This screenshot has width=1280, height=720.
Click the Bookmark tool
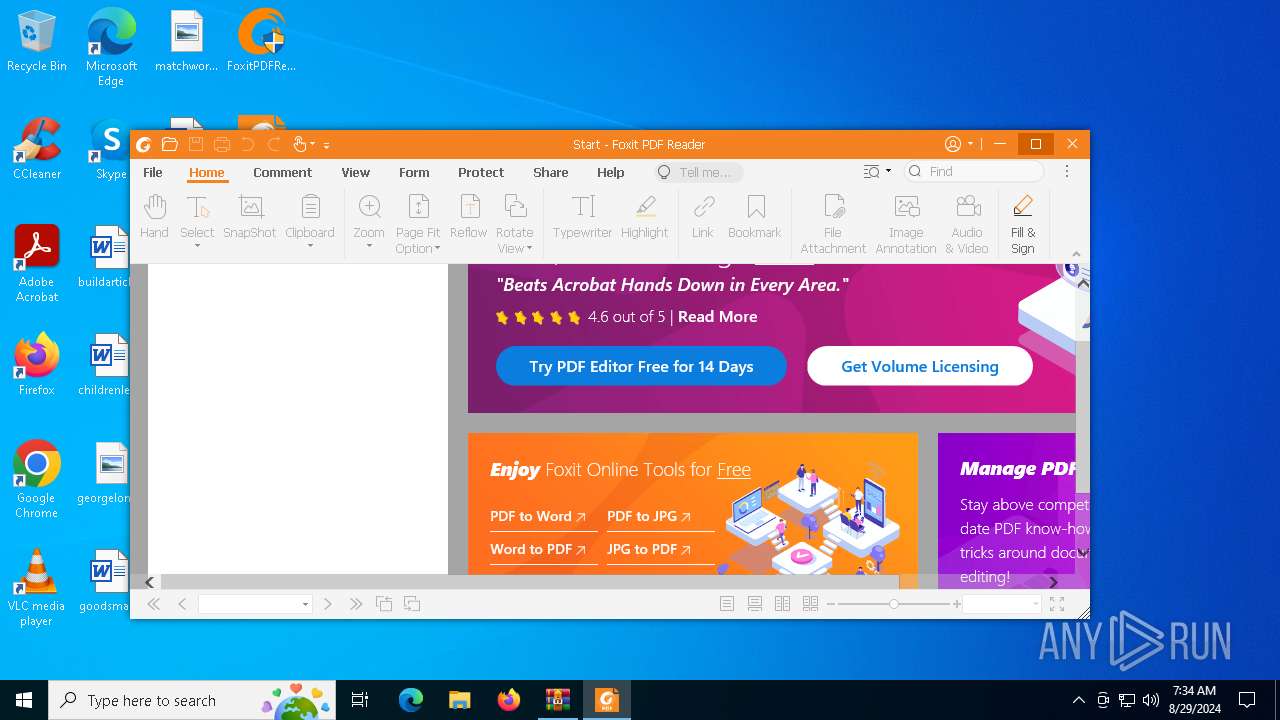(x=755, y=218)
